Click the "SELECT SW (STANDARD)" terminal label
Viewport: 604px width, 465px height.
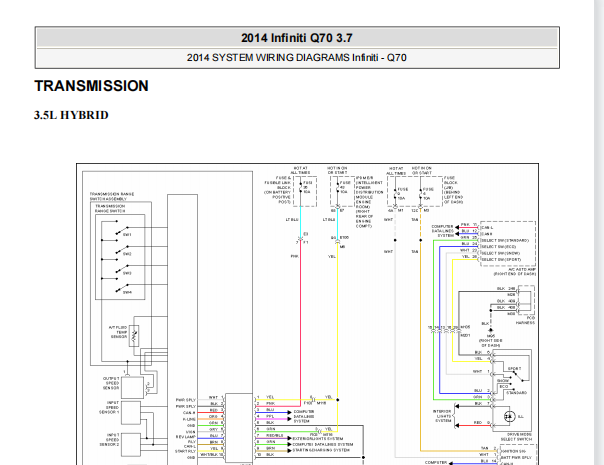(x=505, y=240)
